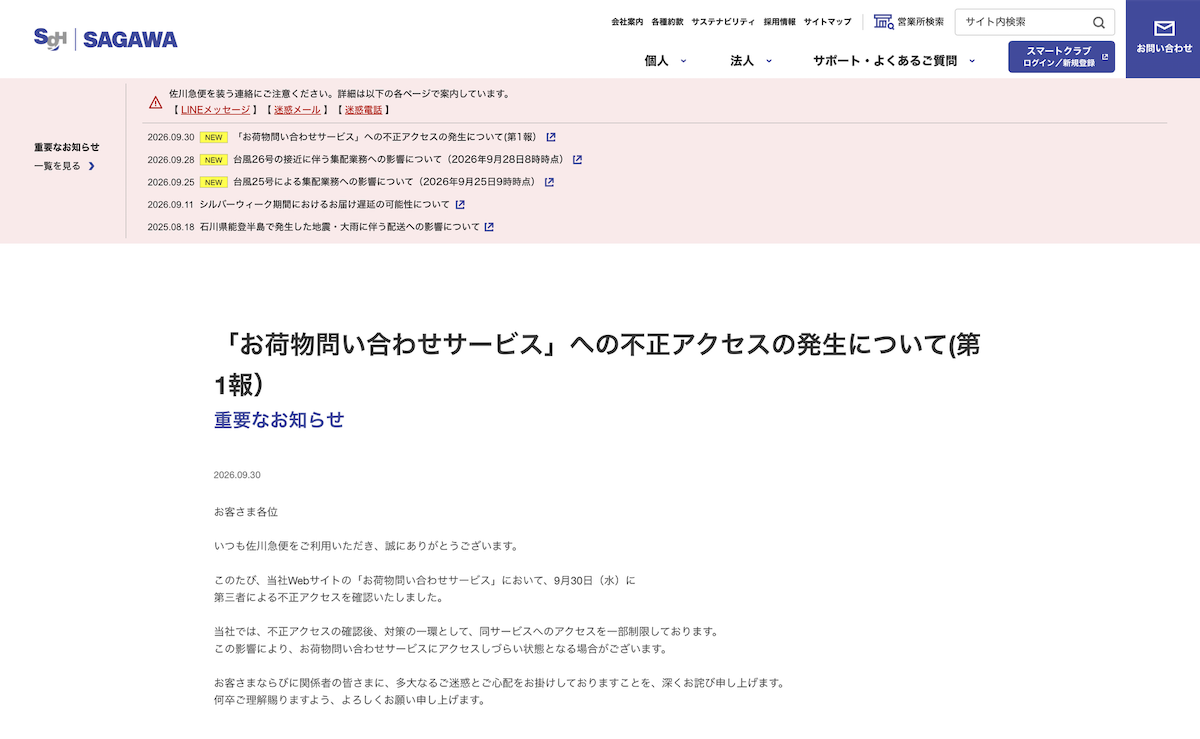Click the date 2025.08.18 in notices
The width and height of the screenshot is (1200, 739).
pos(170,227)
